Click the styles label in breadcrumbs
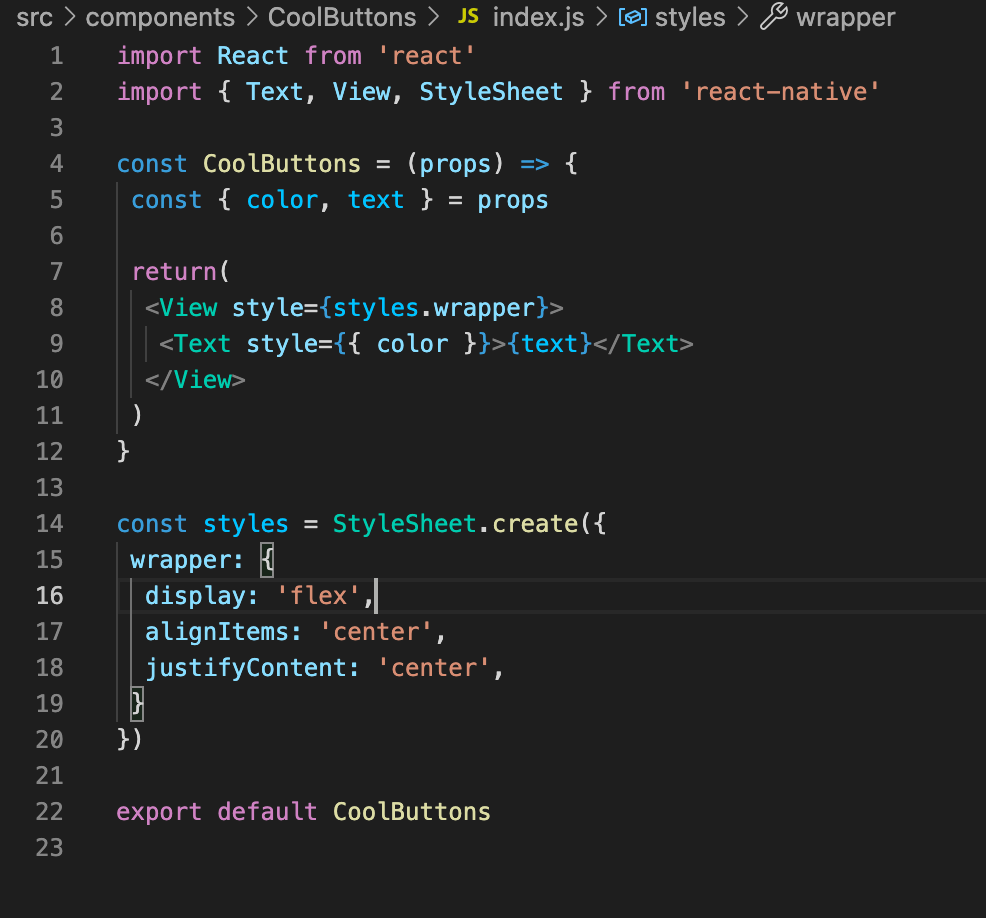This screenshot has height=918, width=986. tap(689, 17)
